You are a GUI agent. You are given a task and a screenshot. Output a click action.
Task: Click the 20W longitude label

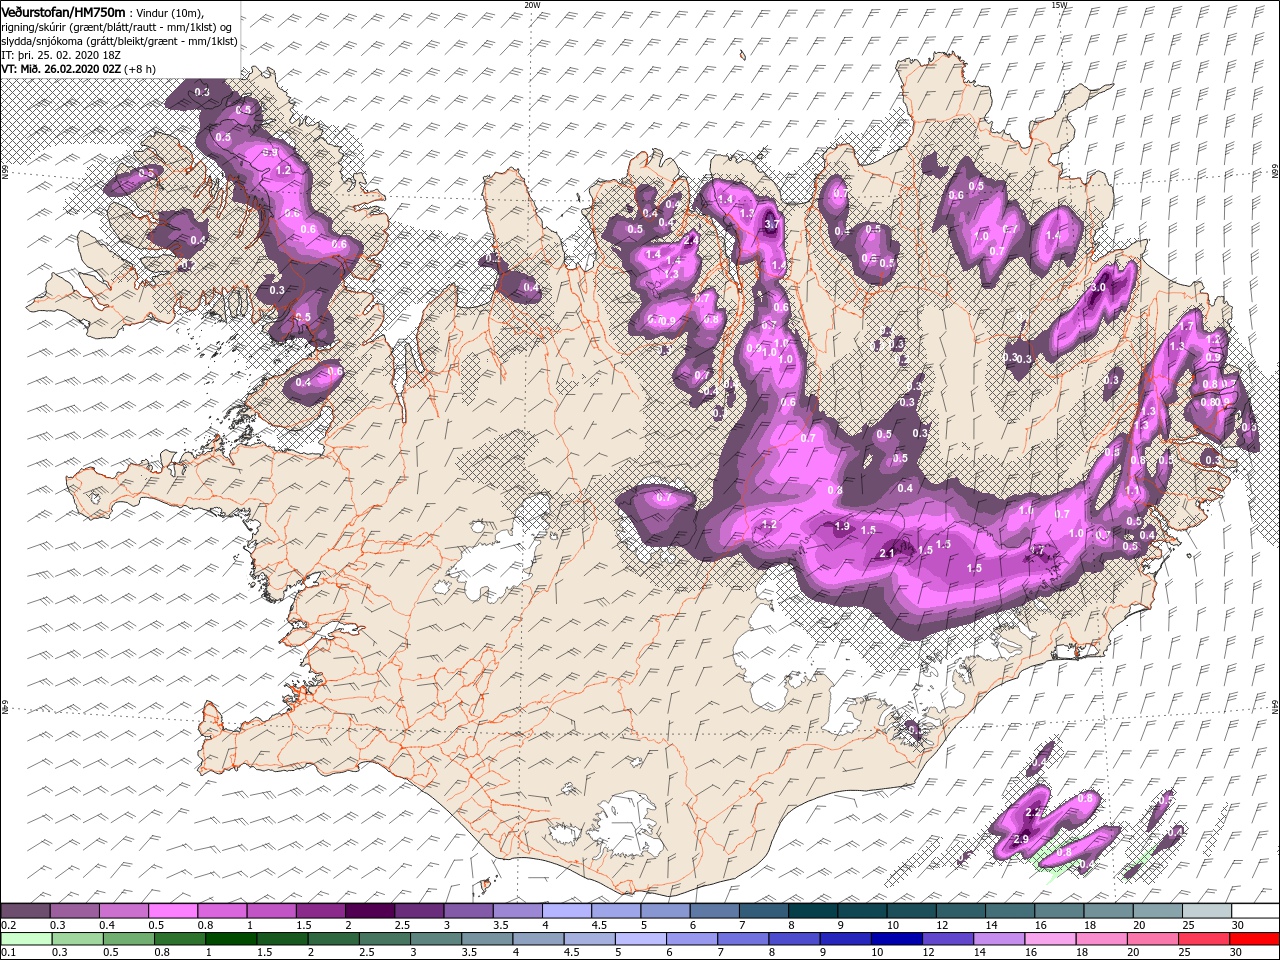[532, 4]
